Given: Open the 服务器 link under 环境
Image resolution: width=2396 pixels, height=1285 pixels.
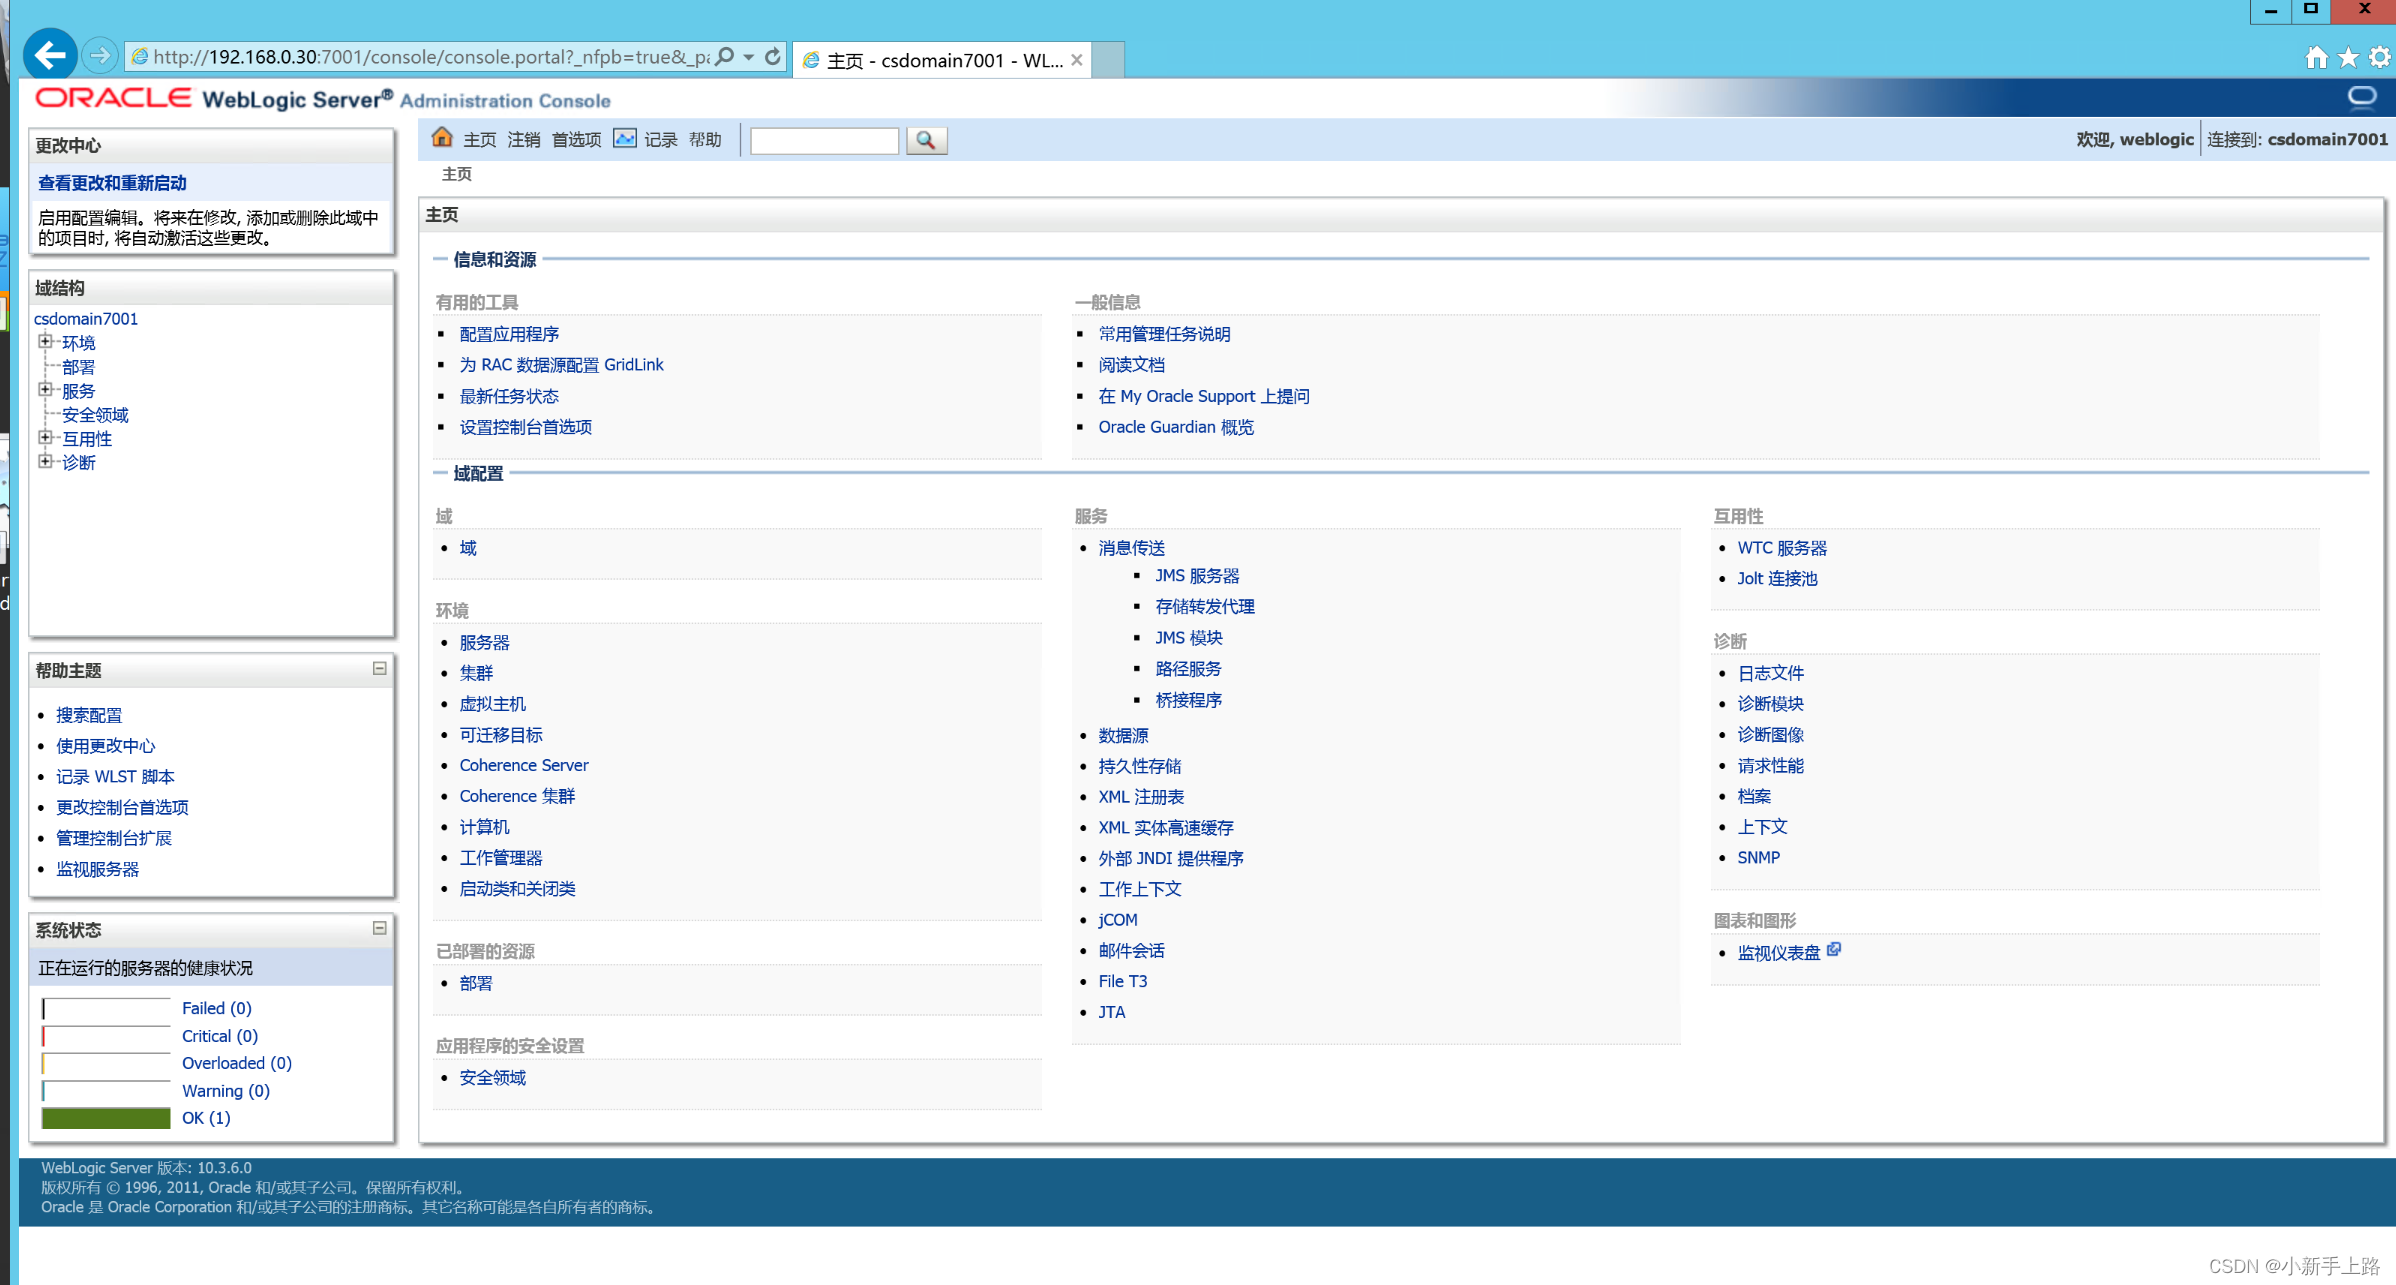Looking at the screenshot, I should point(484,642).
